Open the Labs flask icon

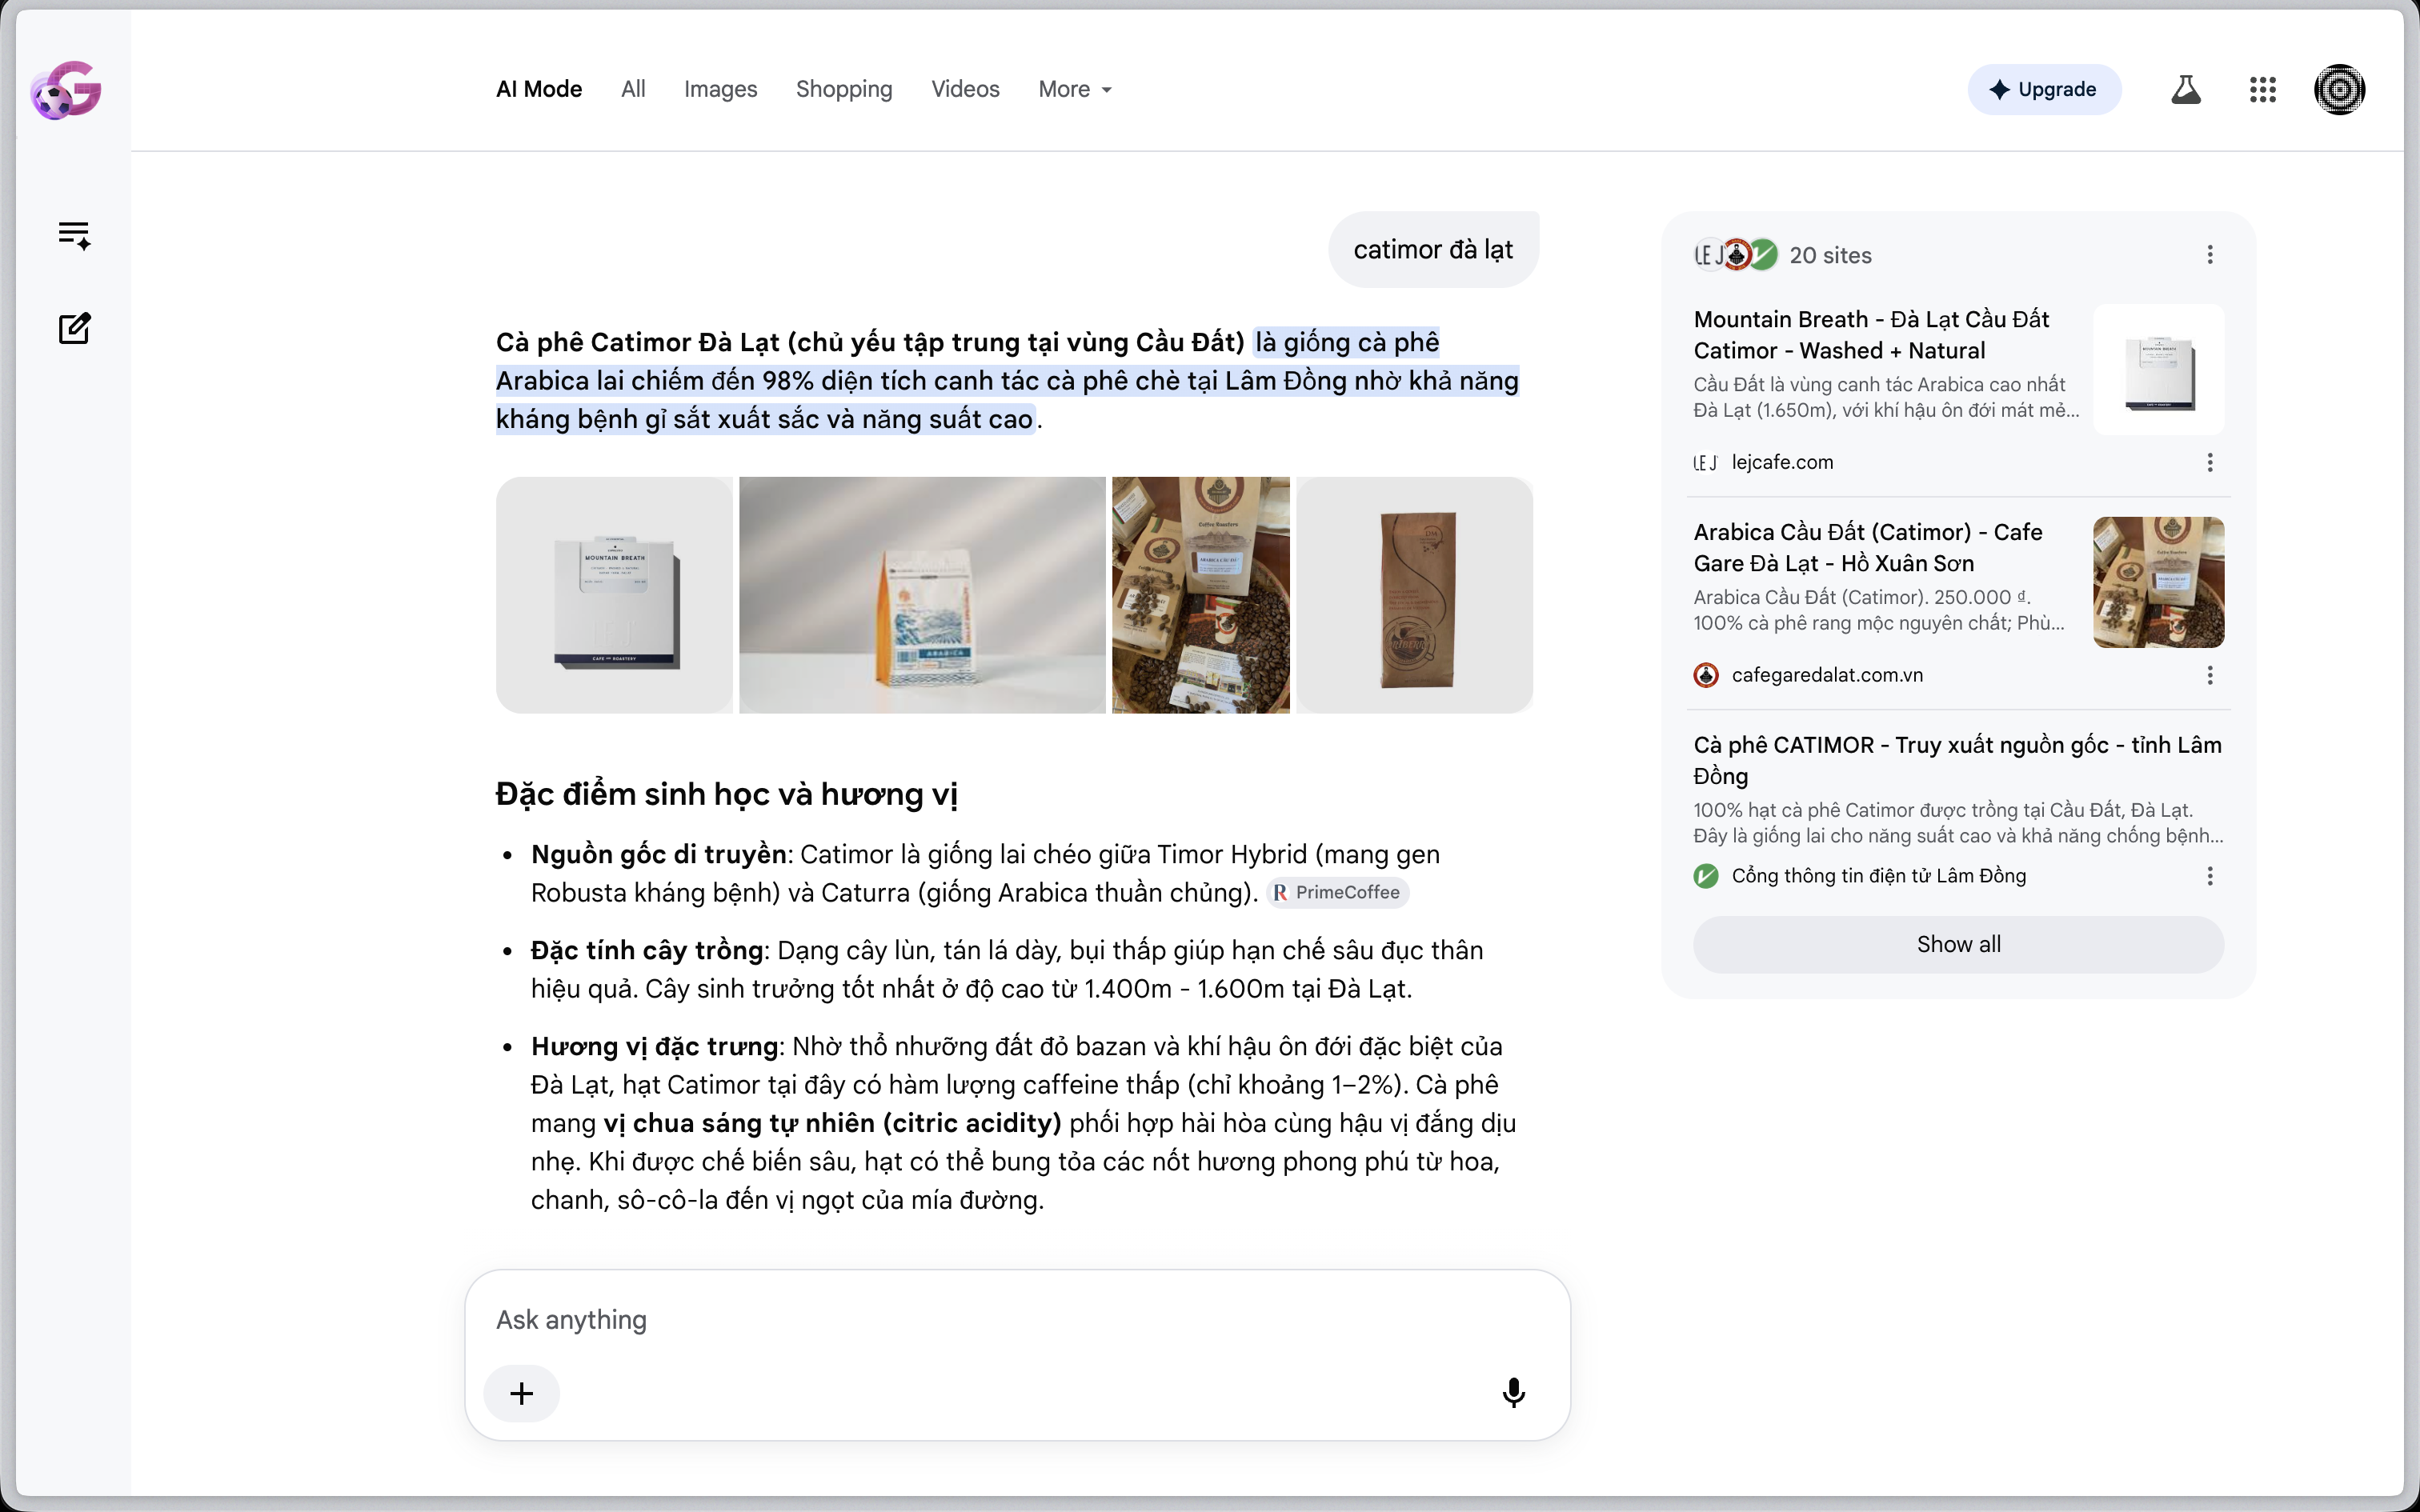pos(2186,90)
